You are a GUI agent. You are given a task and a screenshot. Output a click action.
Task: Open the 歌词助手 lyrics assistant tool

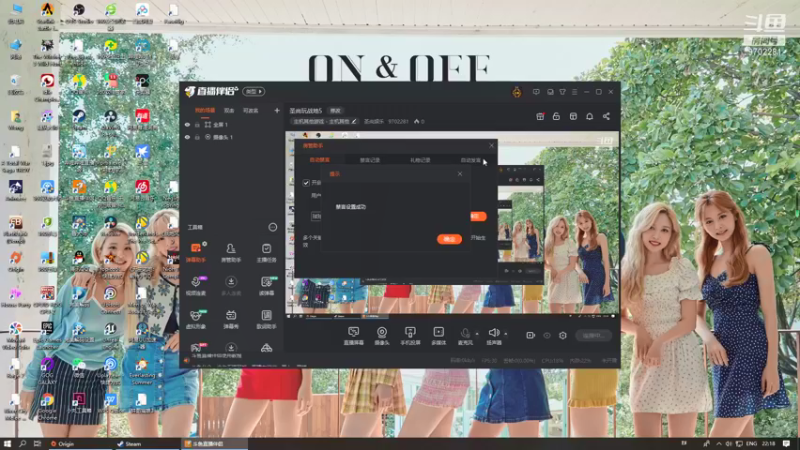point(266,319)
